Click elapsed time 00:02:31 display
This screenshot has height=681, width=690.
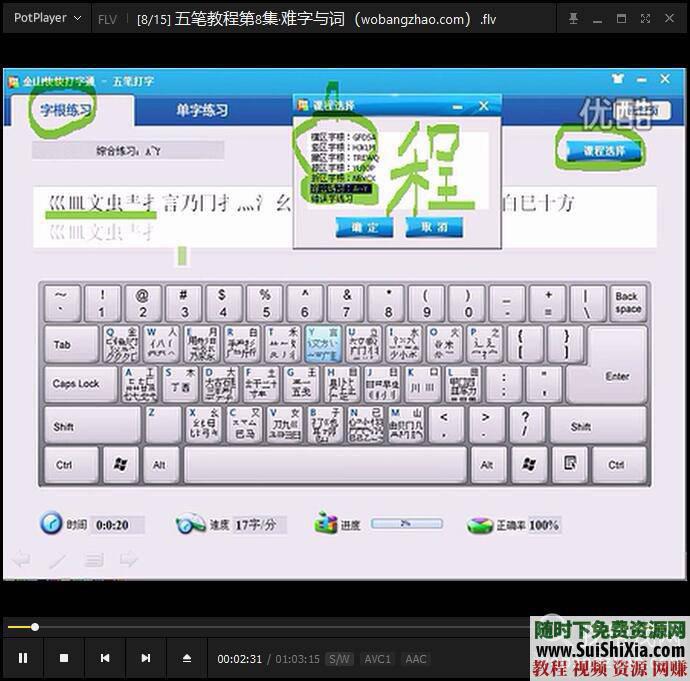239,659
